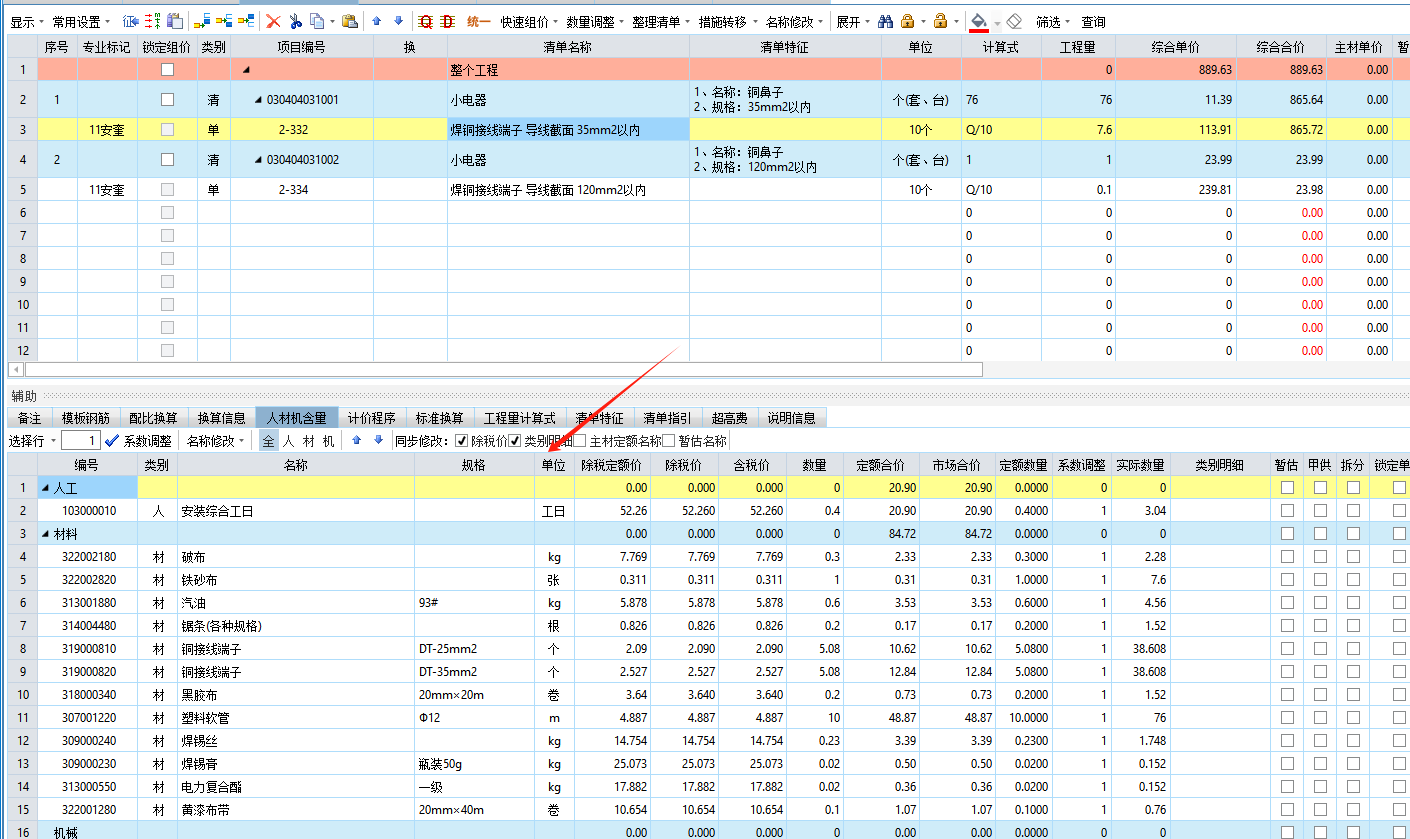
Task: Check 甲供 box for 破布 row
Action: pos(1320,557)
